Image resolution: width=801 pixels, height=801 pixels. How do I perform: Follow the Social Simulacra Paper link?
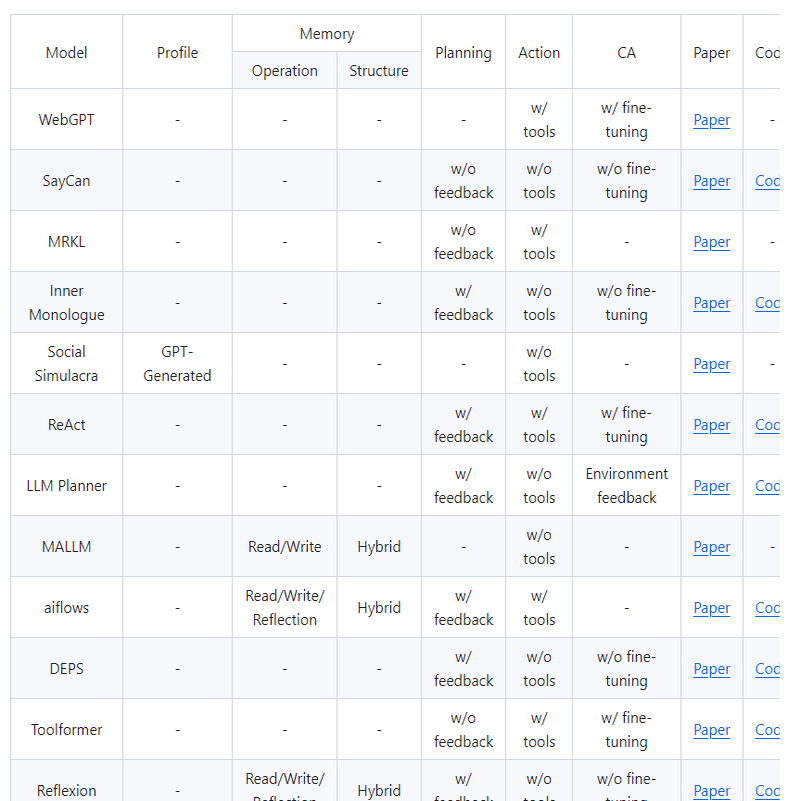click(711, 364)
